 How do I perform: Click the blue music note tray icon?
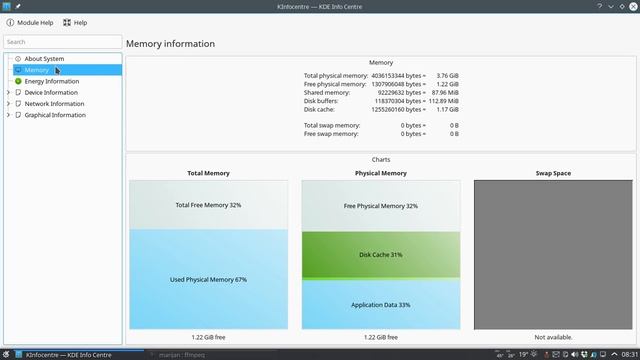click(593, 355)
